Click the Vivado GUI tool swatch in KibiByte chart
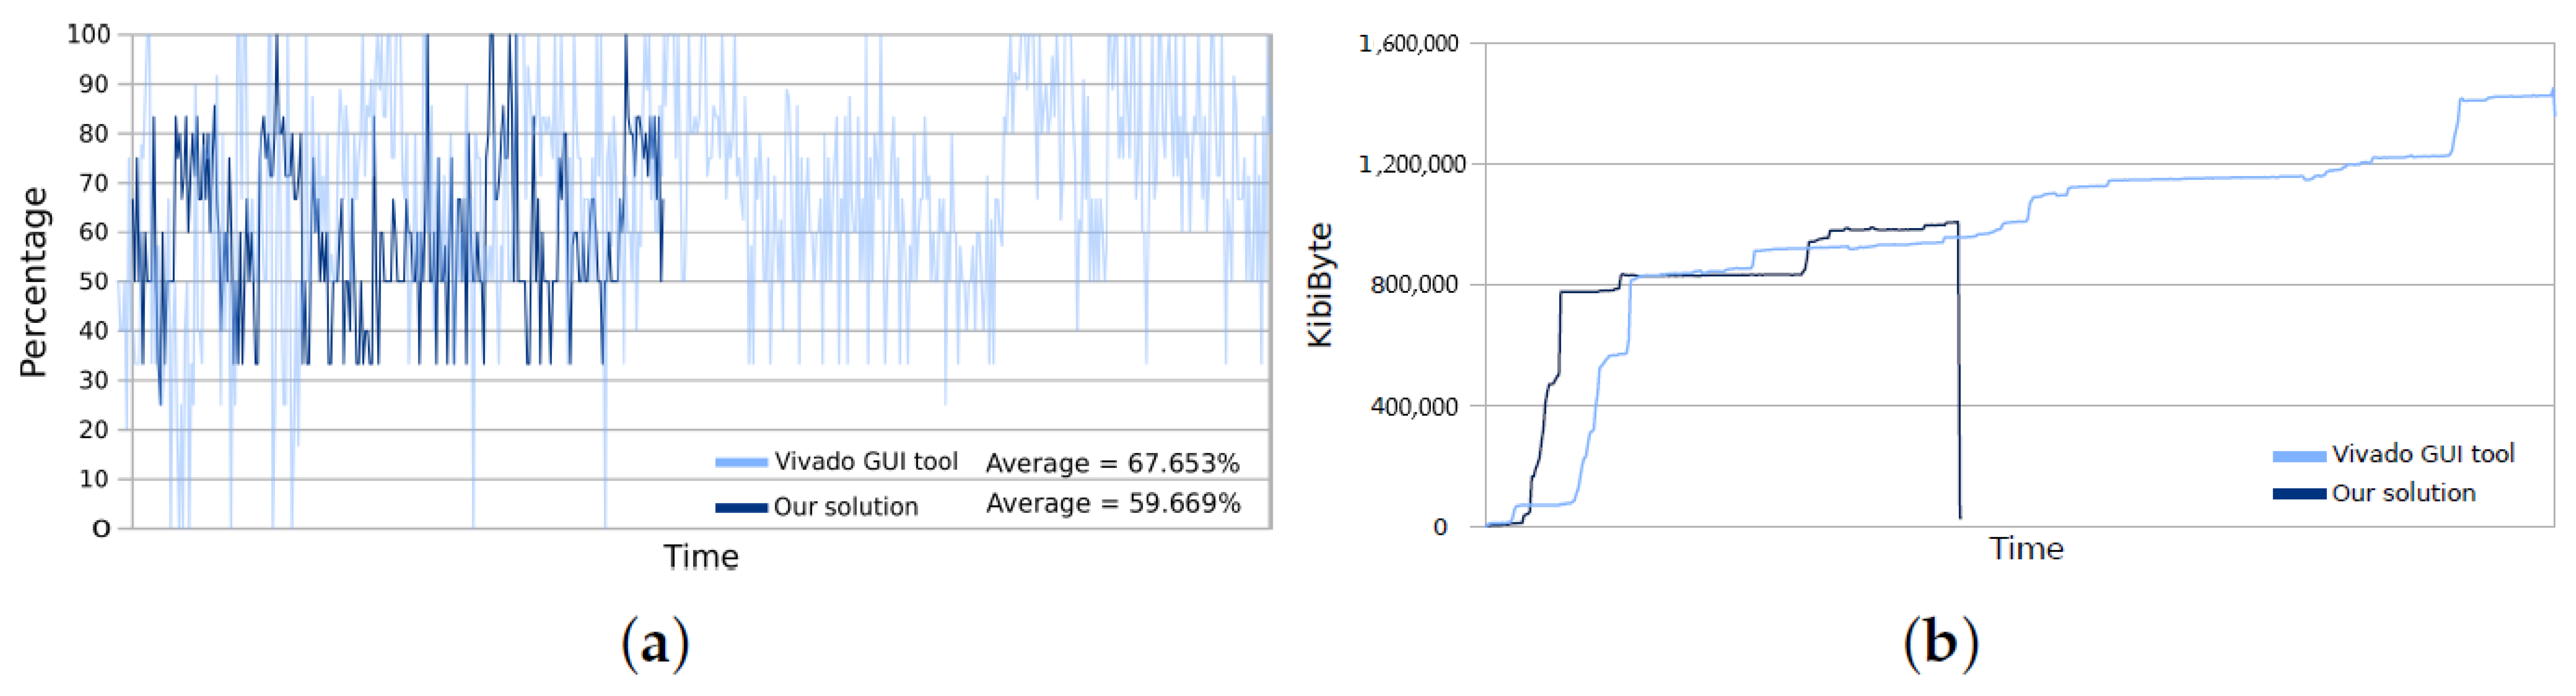The height and width of the screenshot is (696, 2576). [2299, 456]
